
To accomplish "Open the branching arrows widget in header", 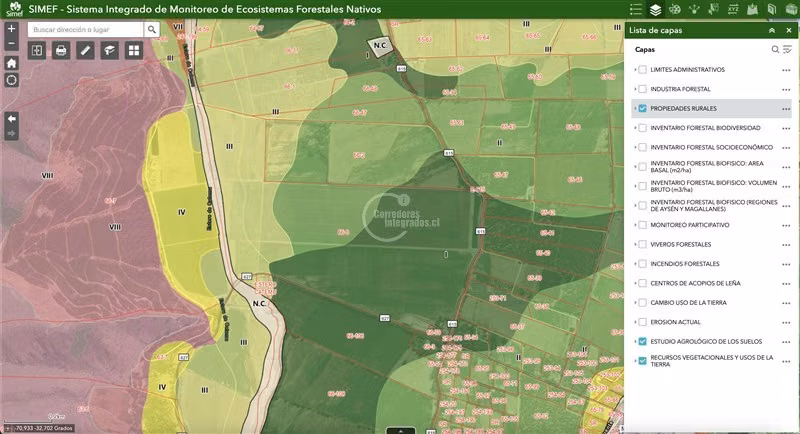I will pyautogui.click(x=694, y=9).
